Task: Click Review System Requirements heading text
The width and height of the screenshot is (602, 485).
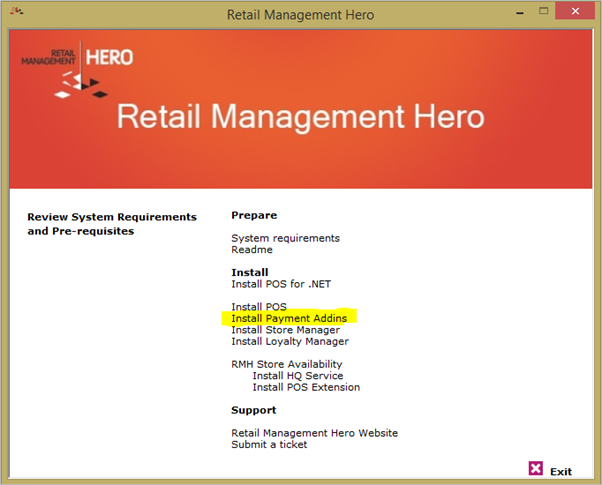Action: pos(112,224)
